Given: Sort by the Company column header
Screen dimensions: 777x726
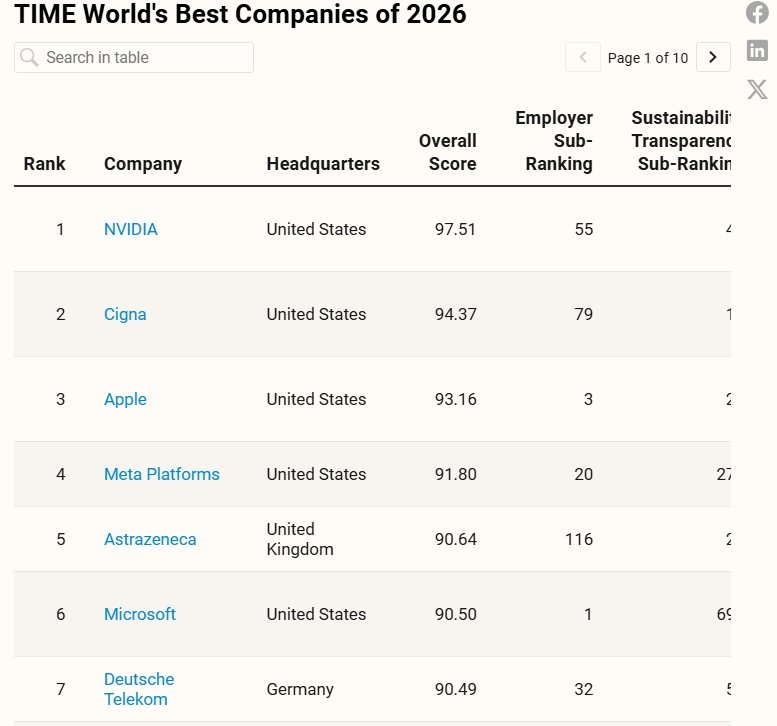Looking at the screenshot, I should point(143,164).
